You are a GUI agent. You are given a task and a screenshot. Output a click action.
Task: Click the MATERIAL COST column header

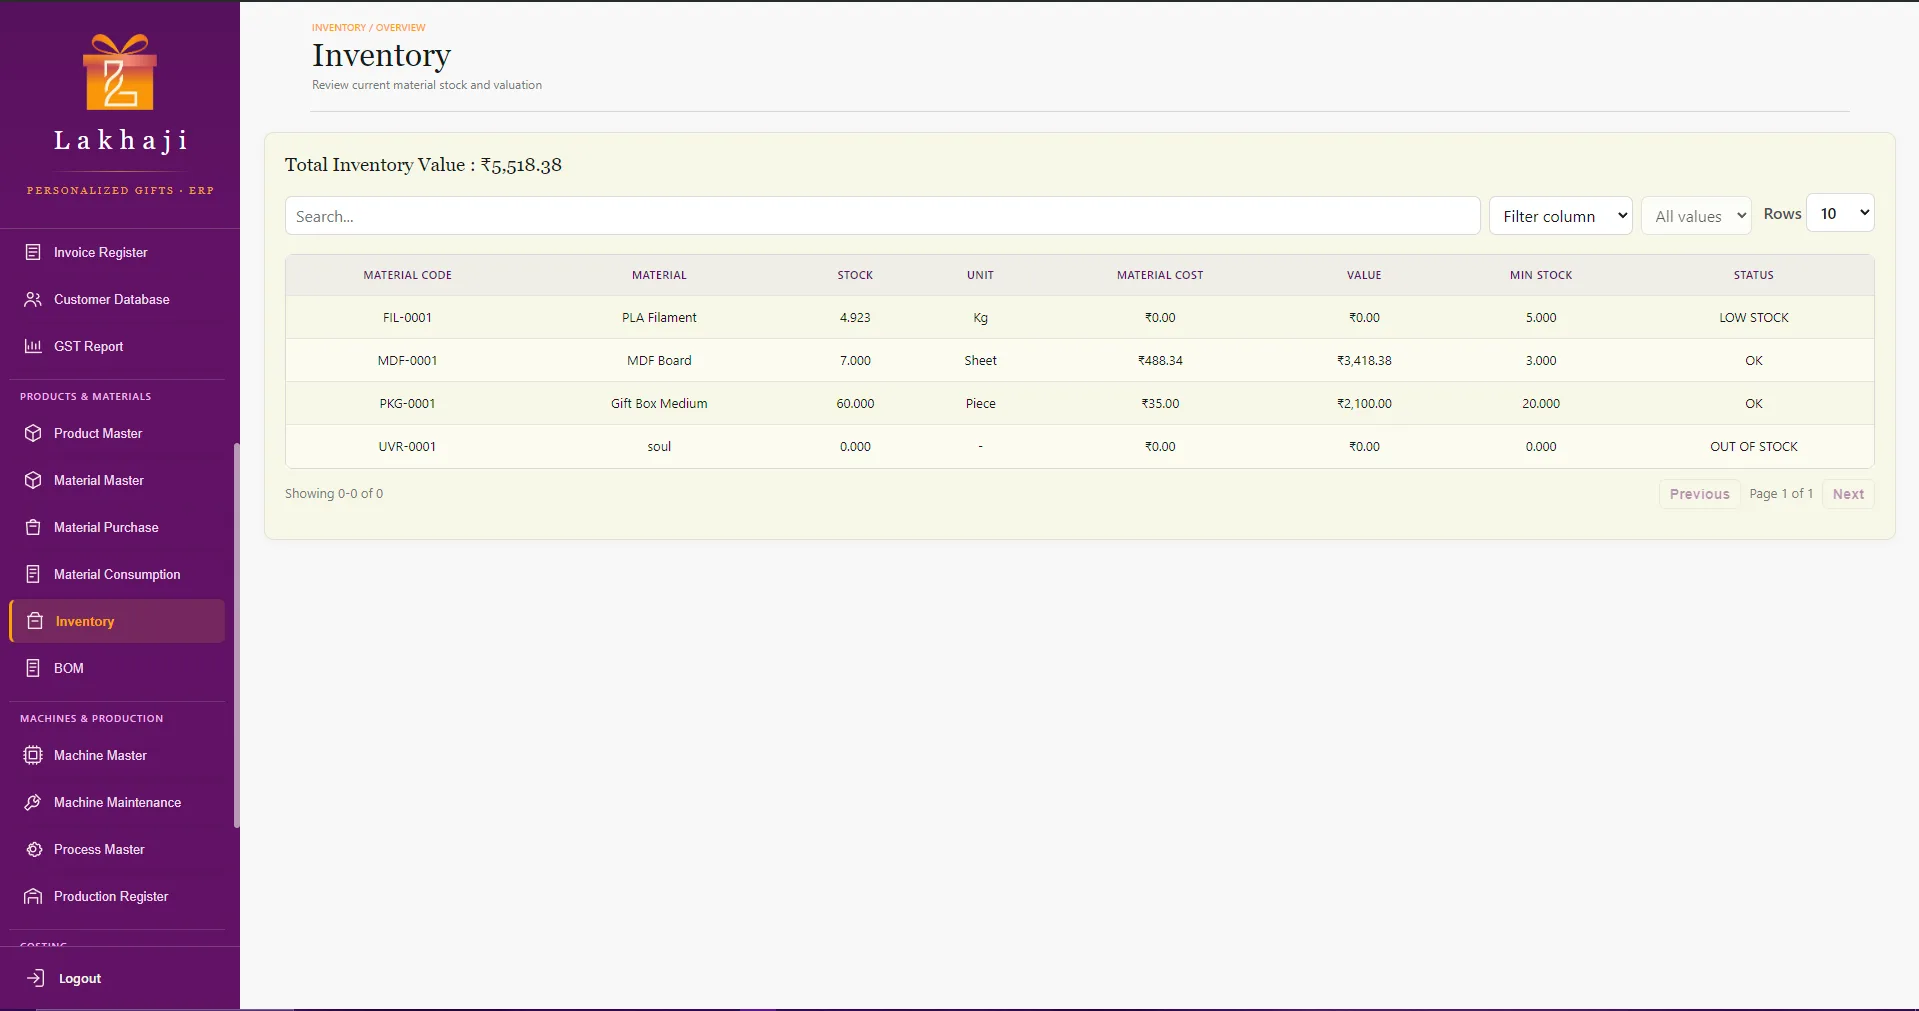pyautogui.click(x=1160, y=275)
